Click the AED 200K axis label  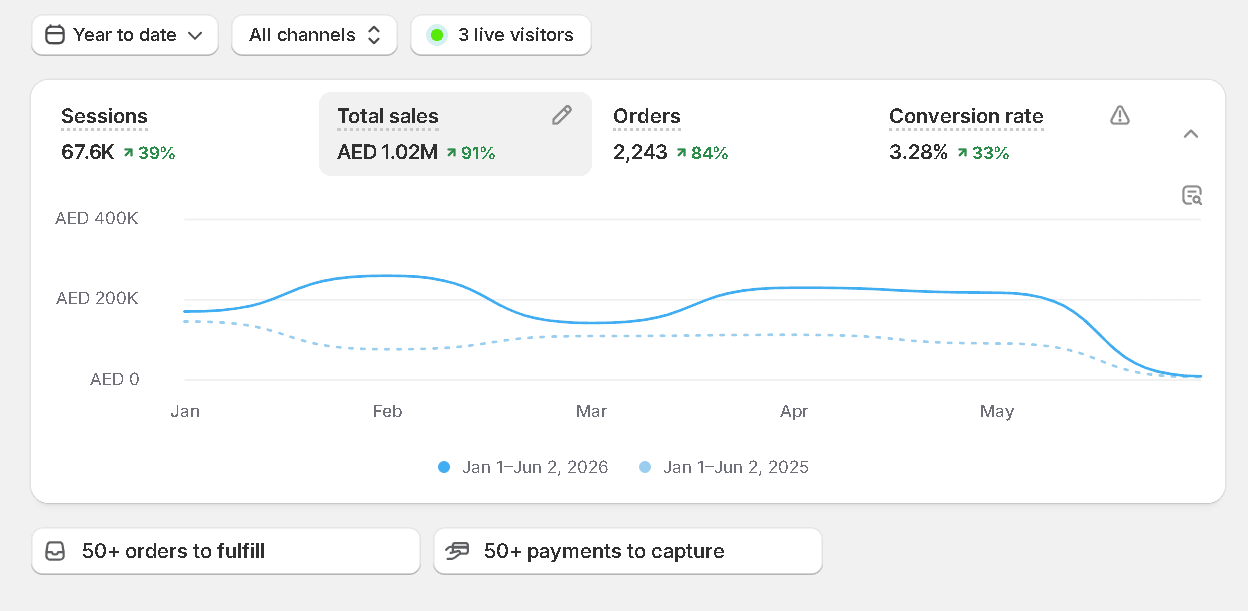click(97, 298)
